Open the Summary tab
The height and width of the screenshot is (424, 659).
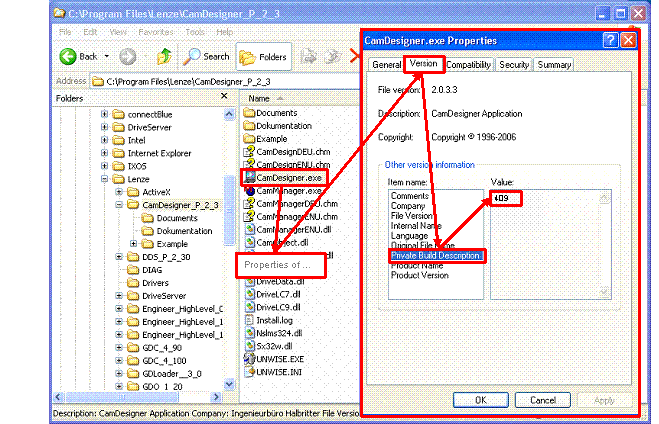click(x=553, y=65)
